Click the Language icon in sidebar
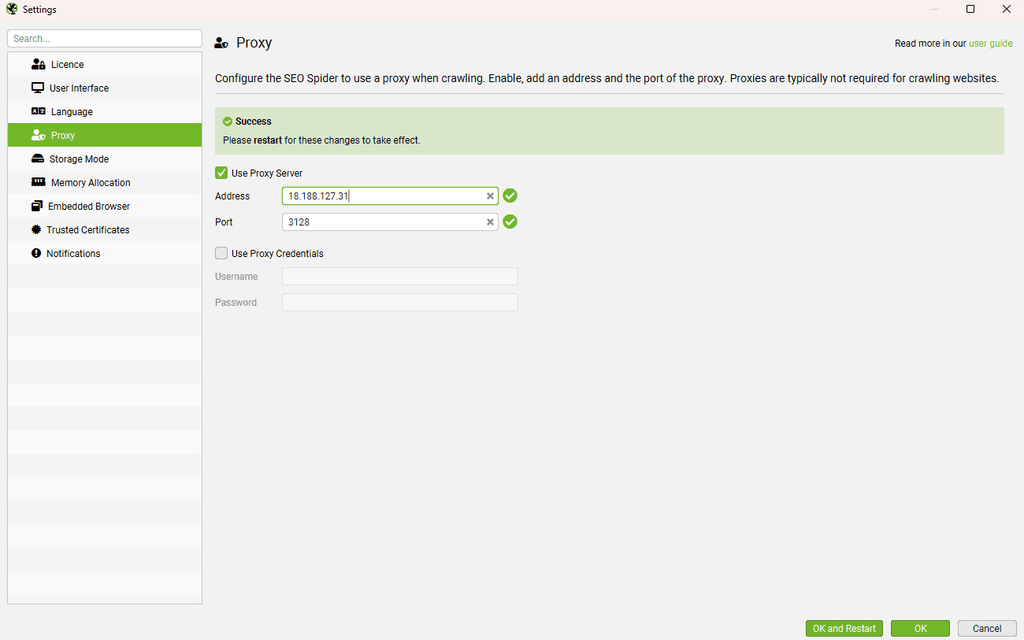The height and width of the screenshot is (640, 1024). 39,112
